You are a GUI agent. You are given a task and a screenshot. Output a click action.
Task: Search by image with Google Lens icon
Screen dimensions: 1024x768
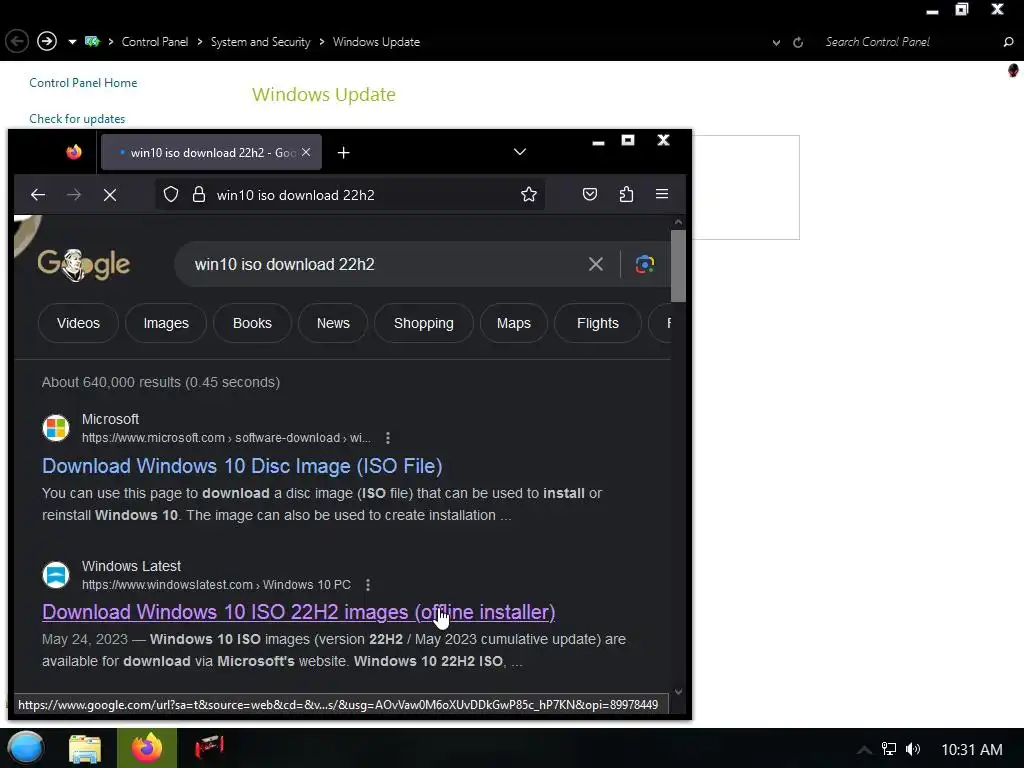645,264
